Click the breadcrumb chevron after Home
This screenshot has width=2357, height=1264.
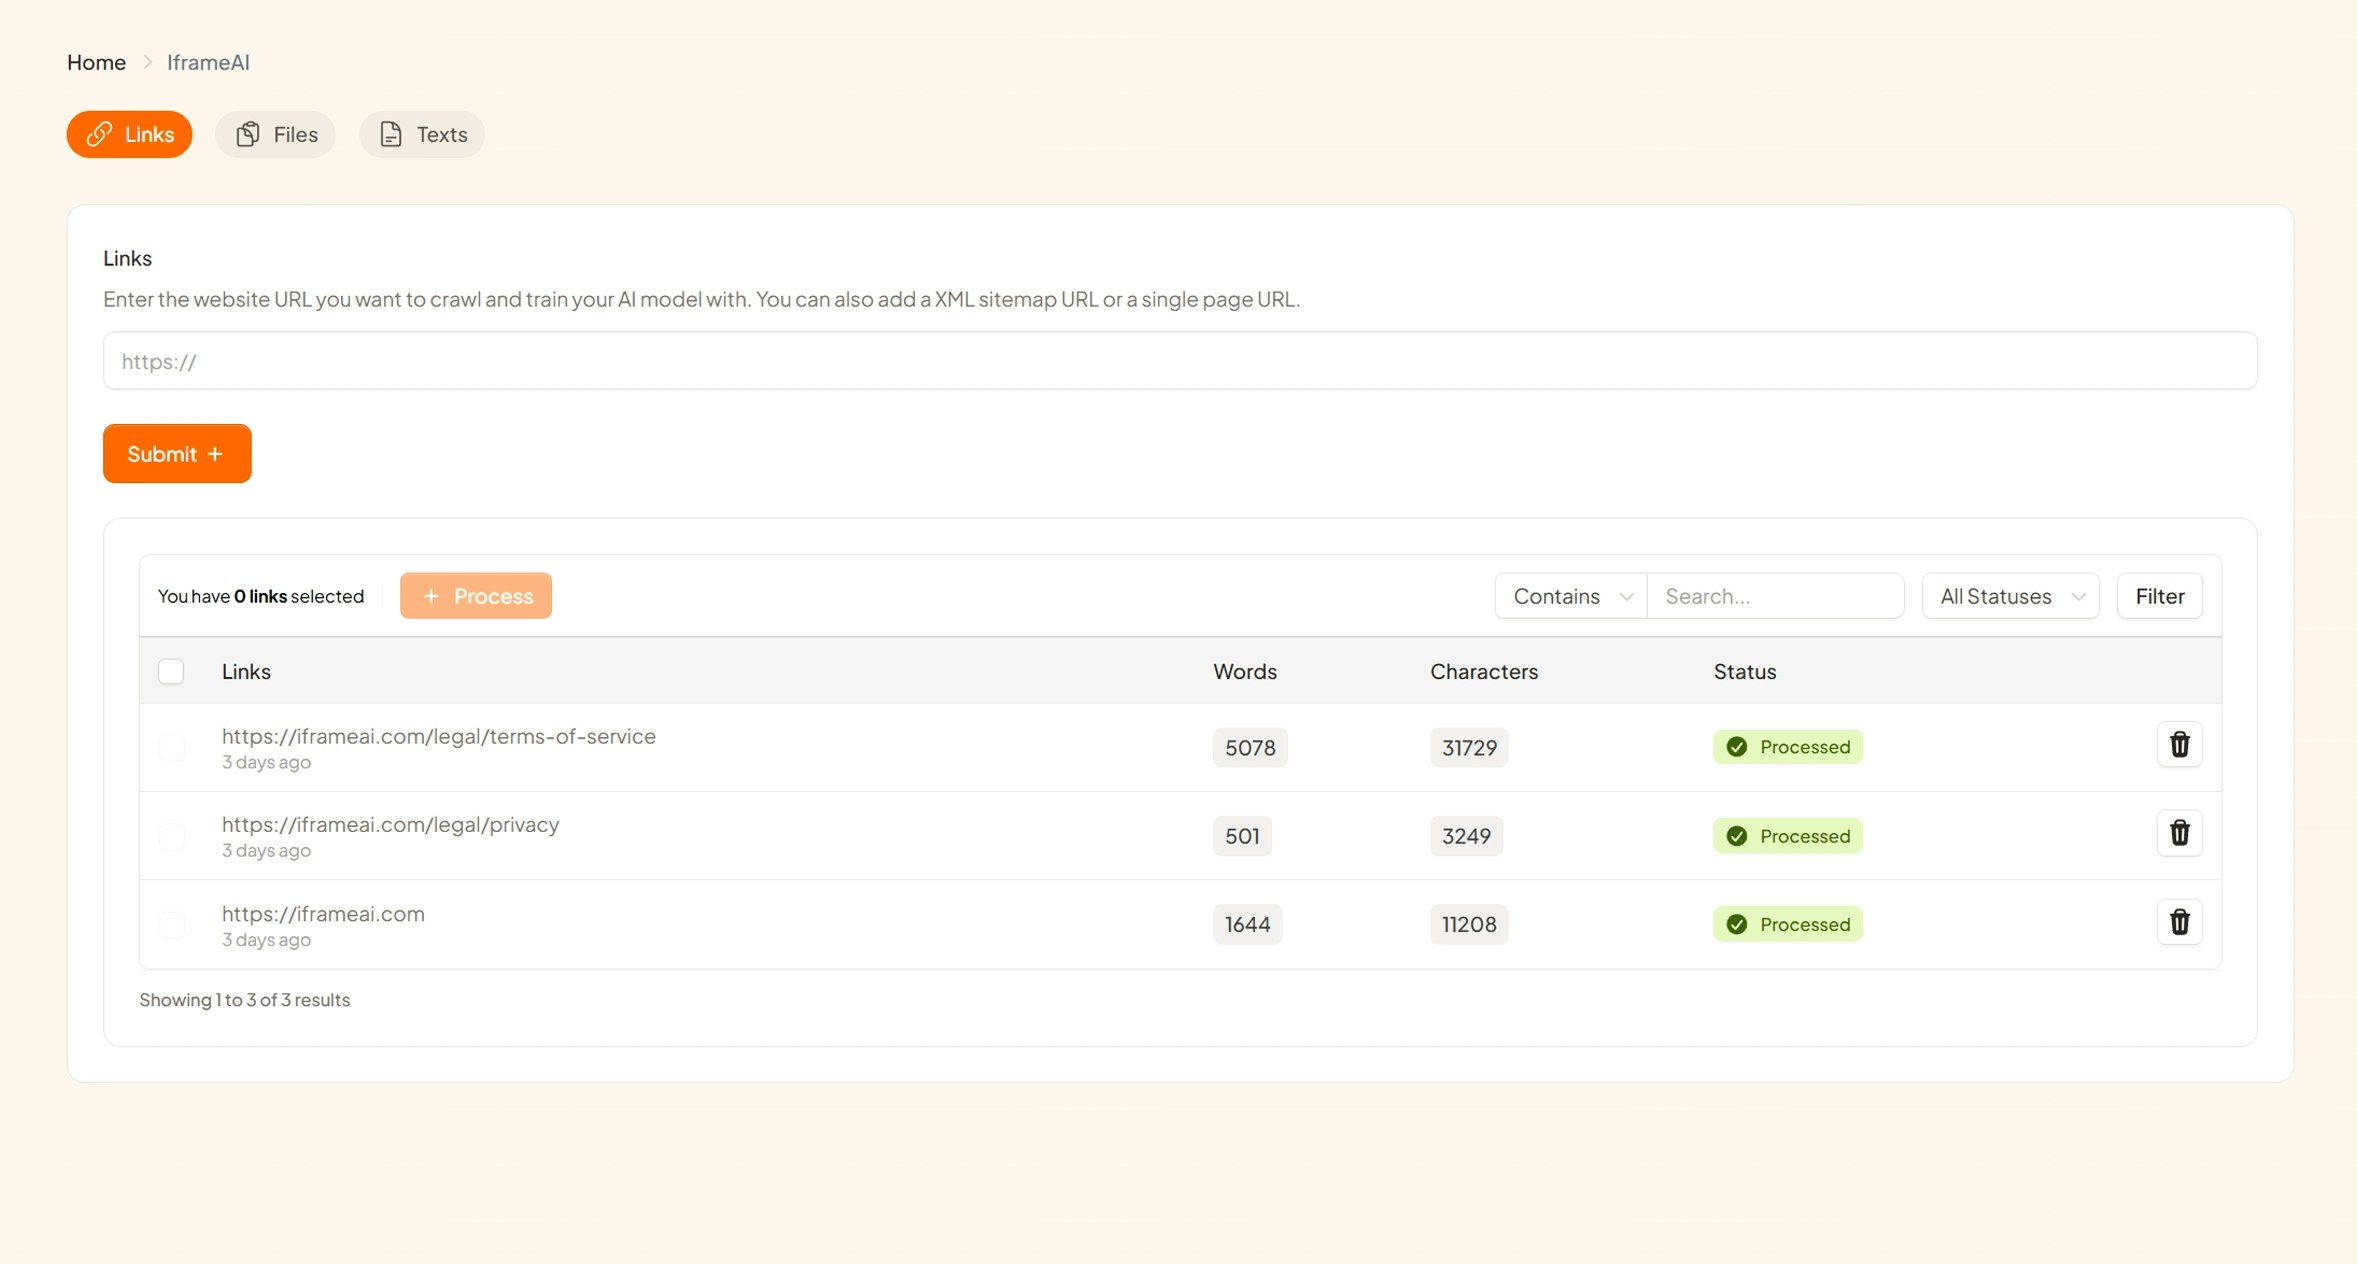tap(147, 62)
